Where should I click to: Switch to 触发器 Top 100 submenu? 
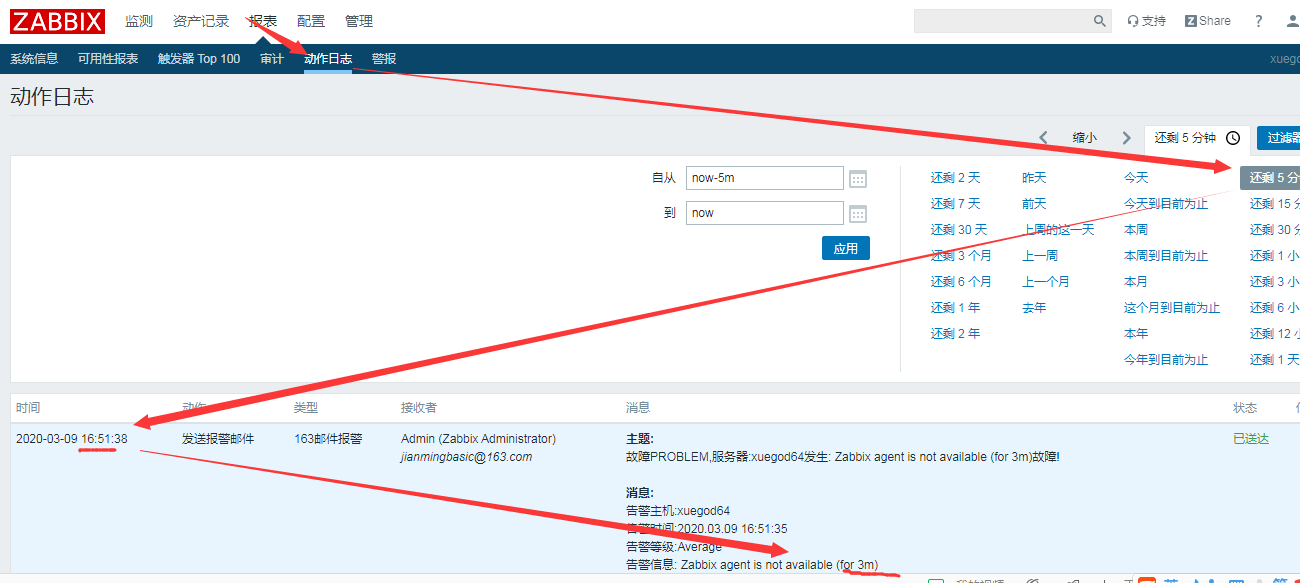(199, 59)
